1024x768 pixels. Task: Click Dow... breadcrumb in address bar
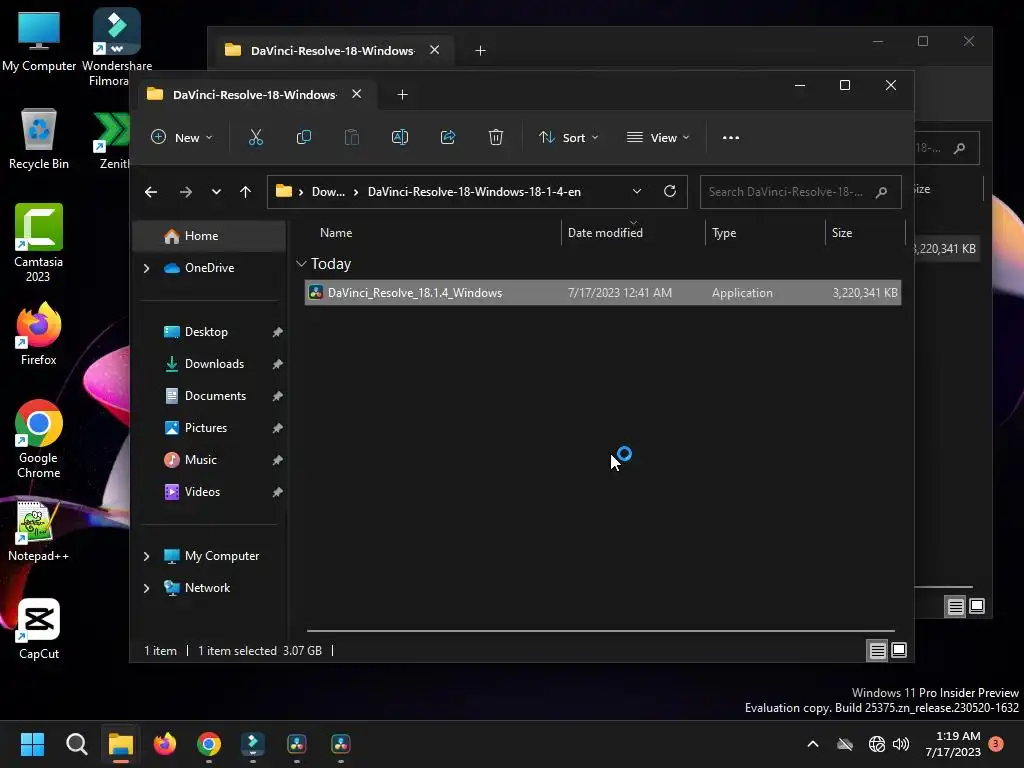click(328, 192)
